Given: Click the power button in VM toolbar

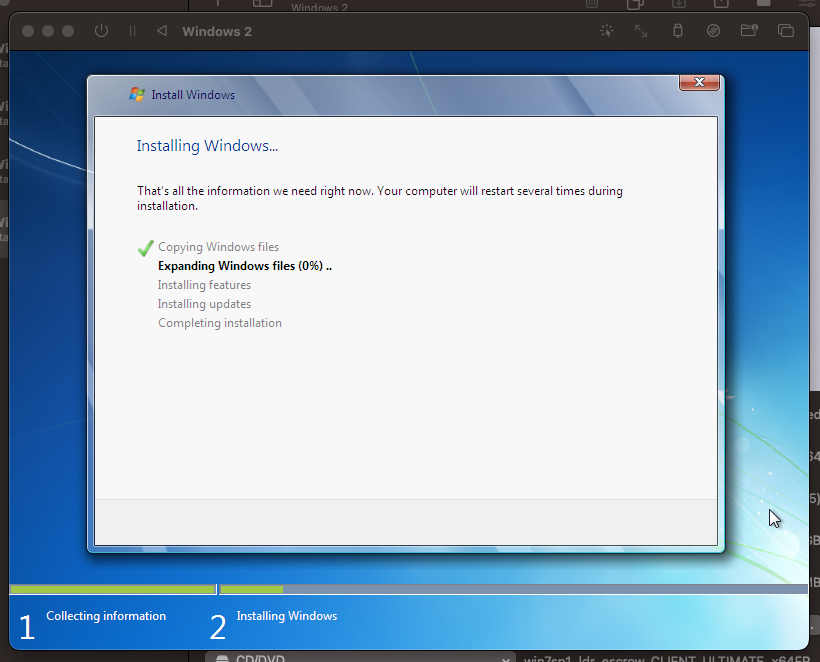Looking at the screenshot, I should pyautogui.click(x=101, y=31).
